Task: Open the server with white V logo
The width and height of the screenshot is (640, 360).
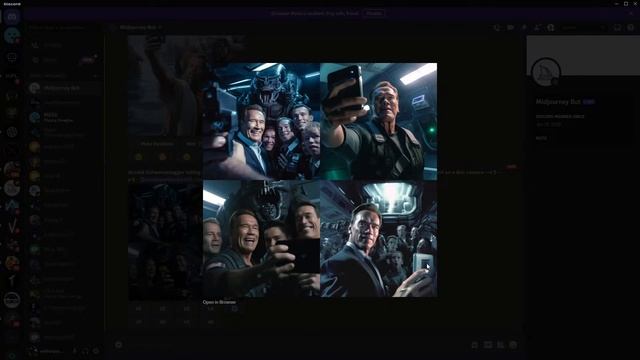Action: [12, 226]
